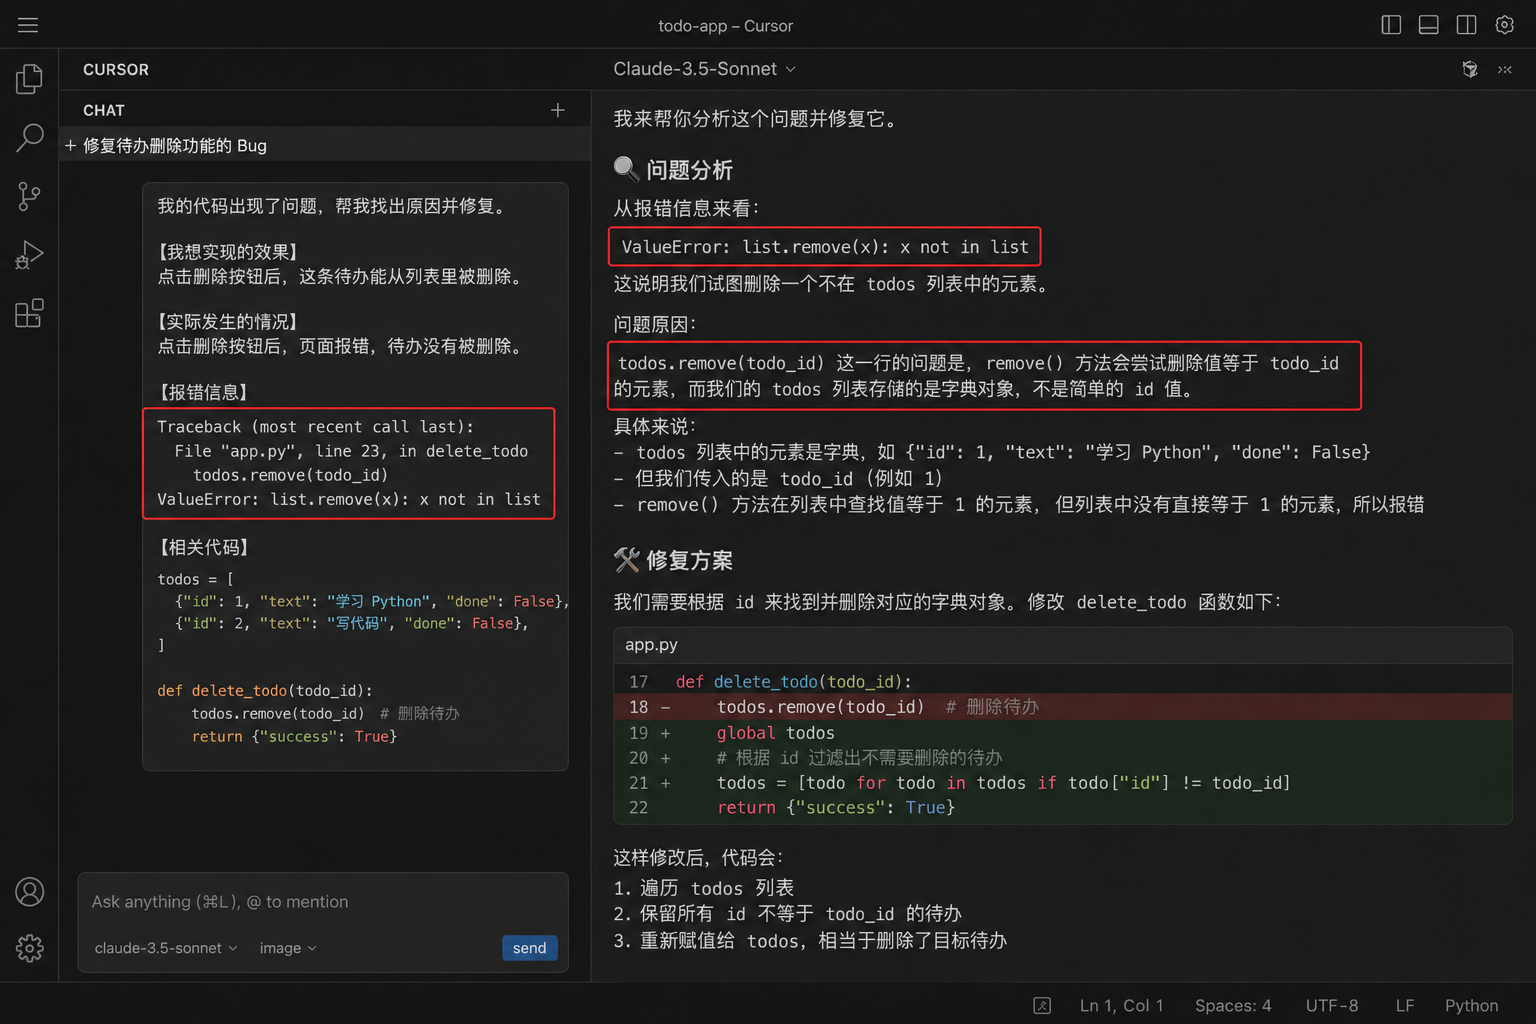The height and width of the screenshot is (1024, 1536).
Task: Open the image dropdown in chat input
Action: (288, 948)
